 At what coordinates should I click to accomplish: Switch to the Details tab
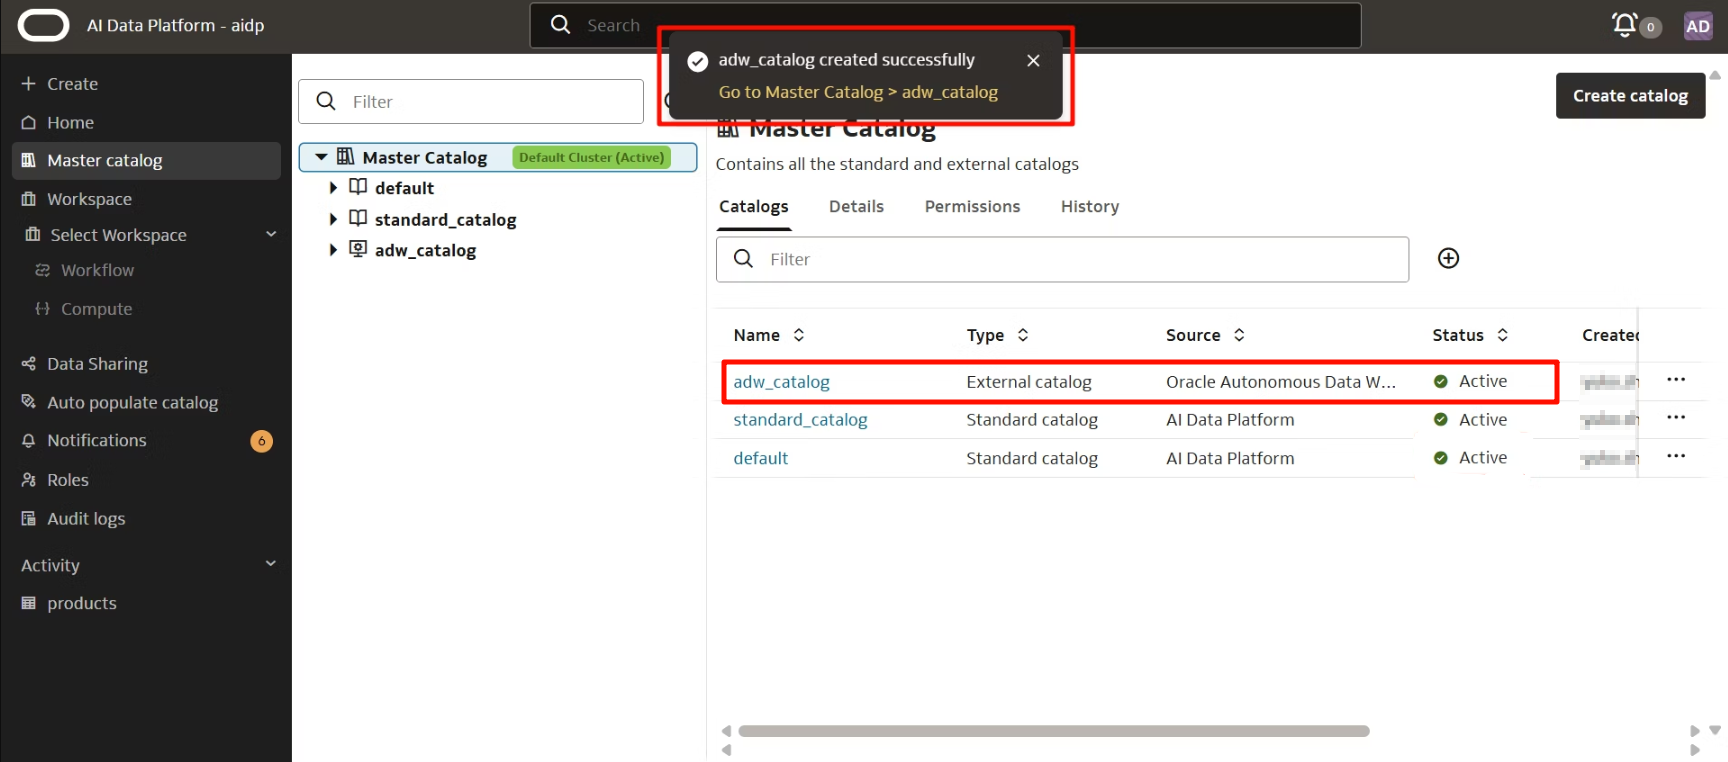pyautogui.click(x=856, y=207)
